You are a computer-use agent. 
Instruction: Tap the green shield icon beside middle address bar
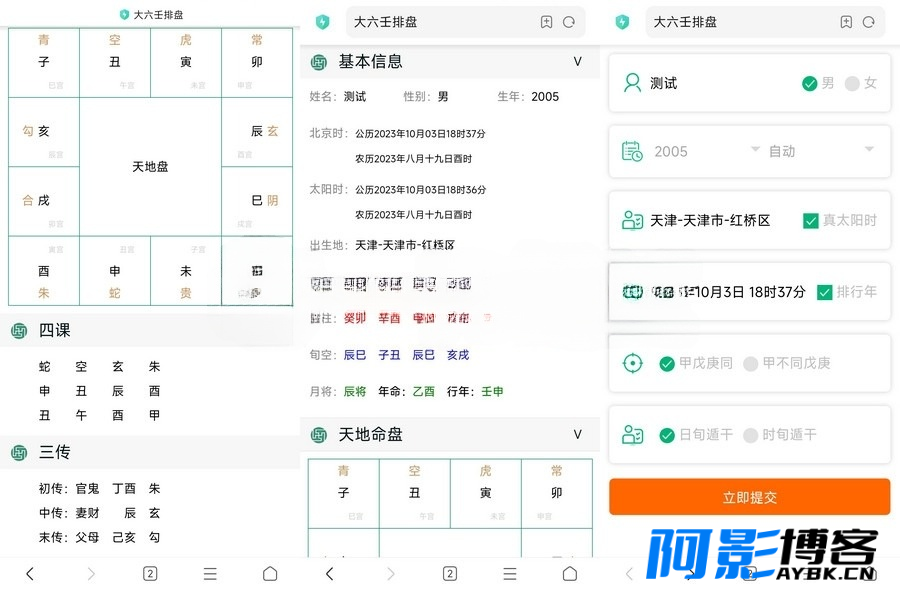tap(323, 22)
